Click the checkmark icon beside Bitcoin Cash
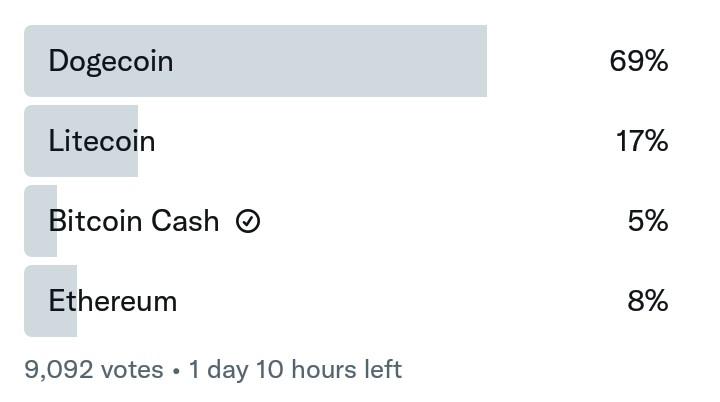 coord(248,221)
